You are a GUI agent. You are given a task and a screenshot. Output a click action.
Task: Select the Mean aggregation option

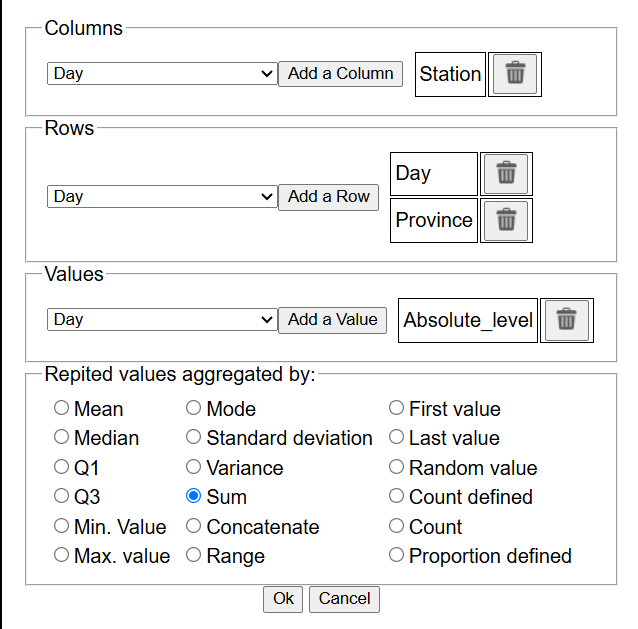(62, 408)
